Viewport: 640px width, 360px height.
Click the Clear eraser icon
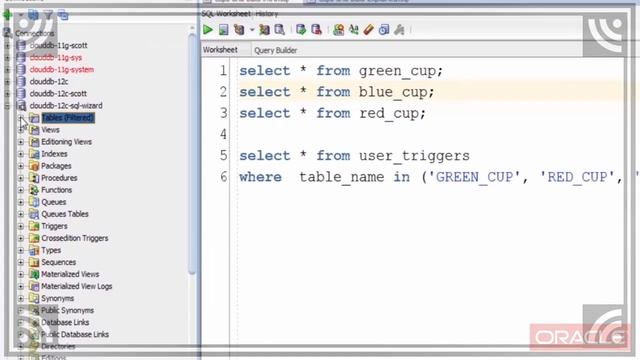pyautogui.click(x=369, y=29)
